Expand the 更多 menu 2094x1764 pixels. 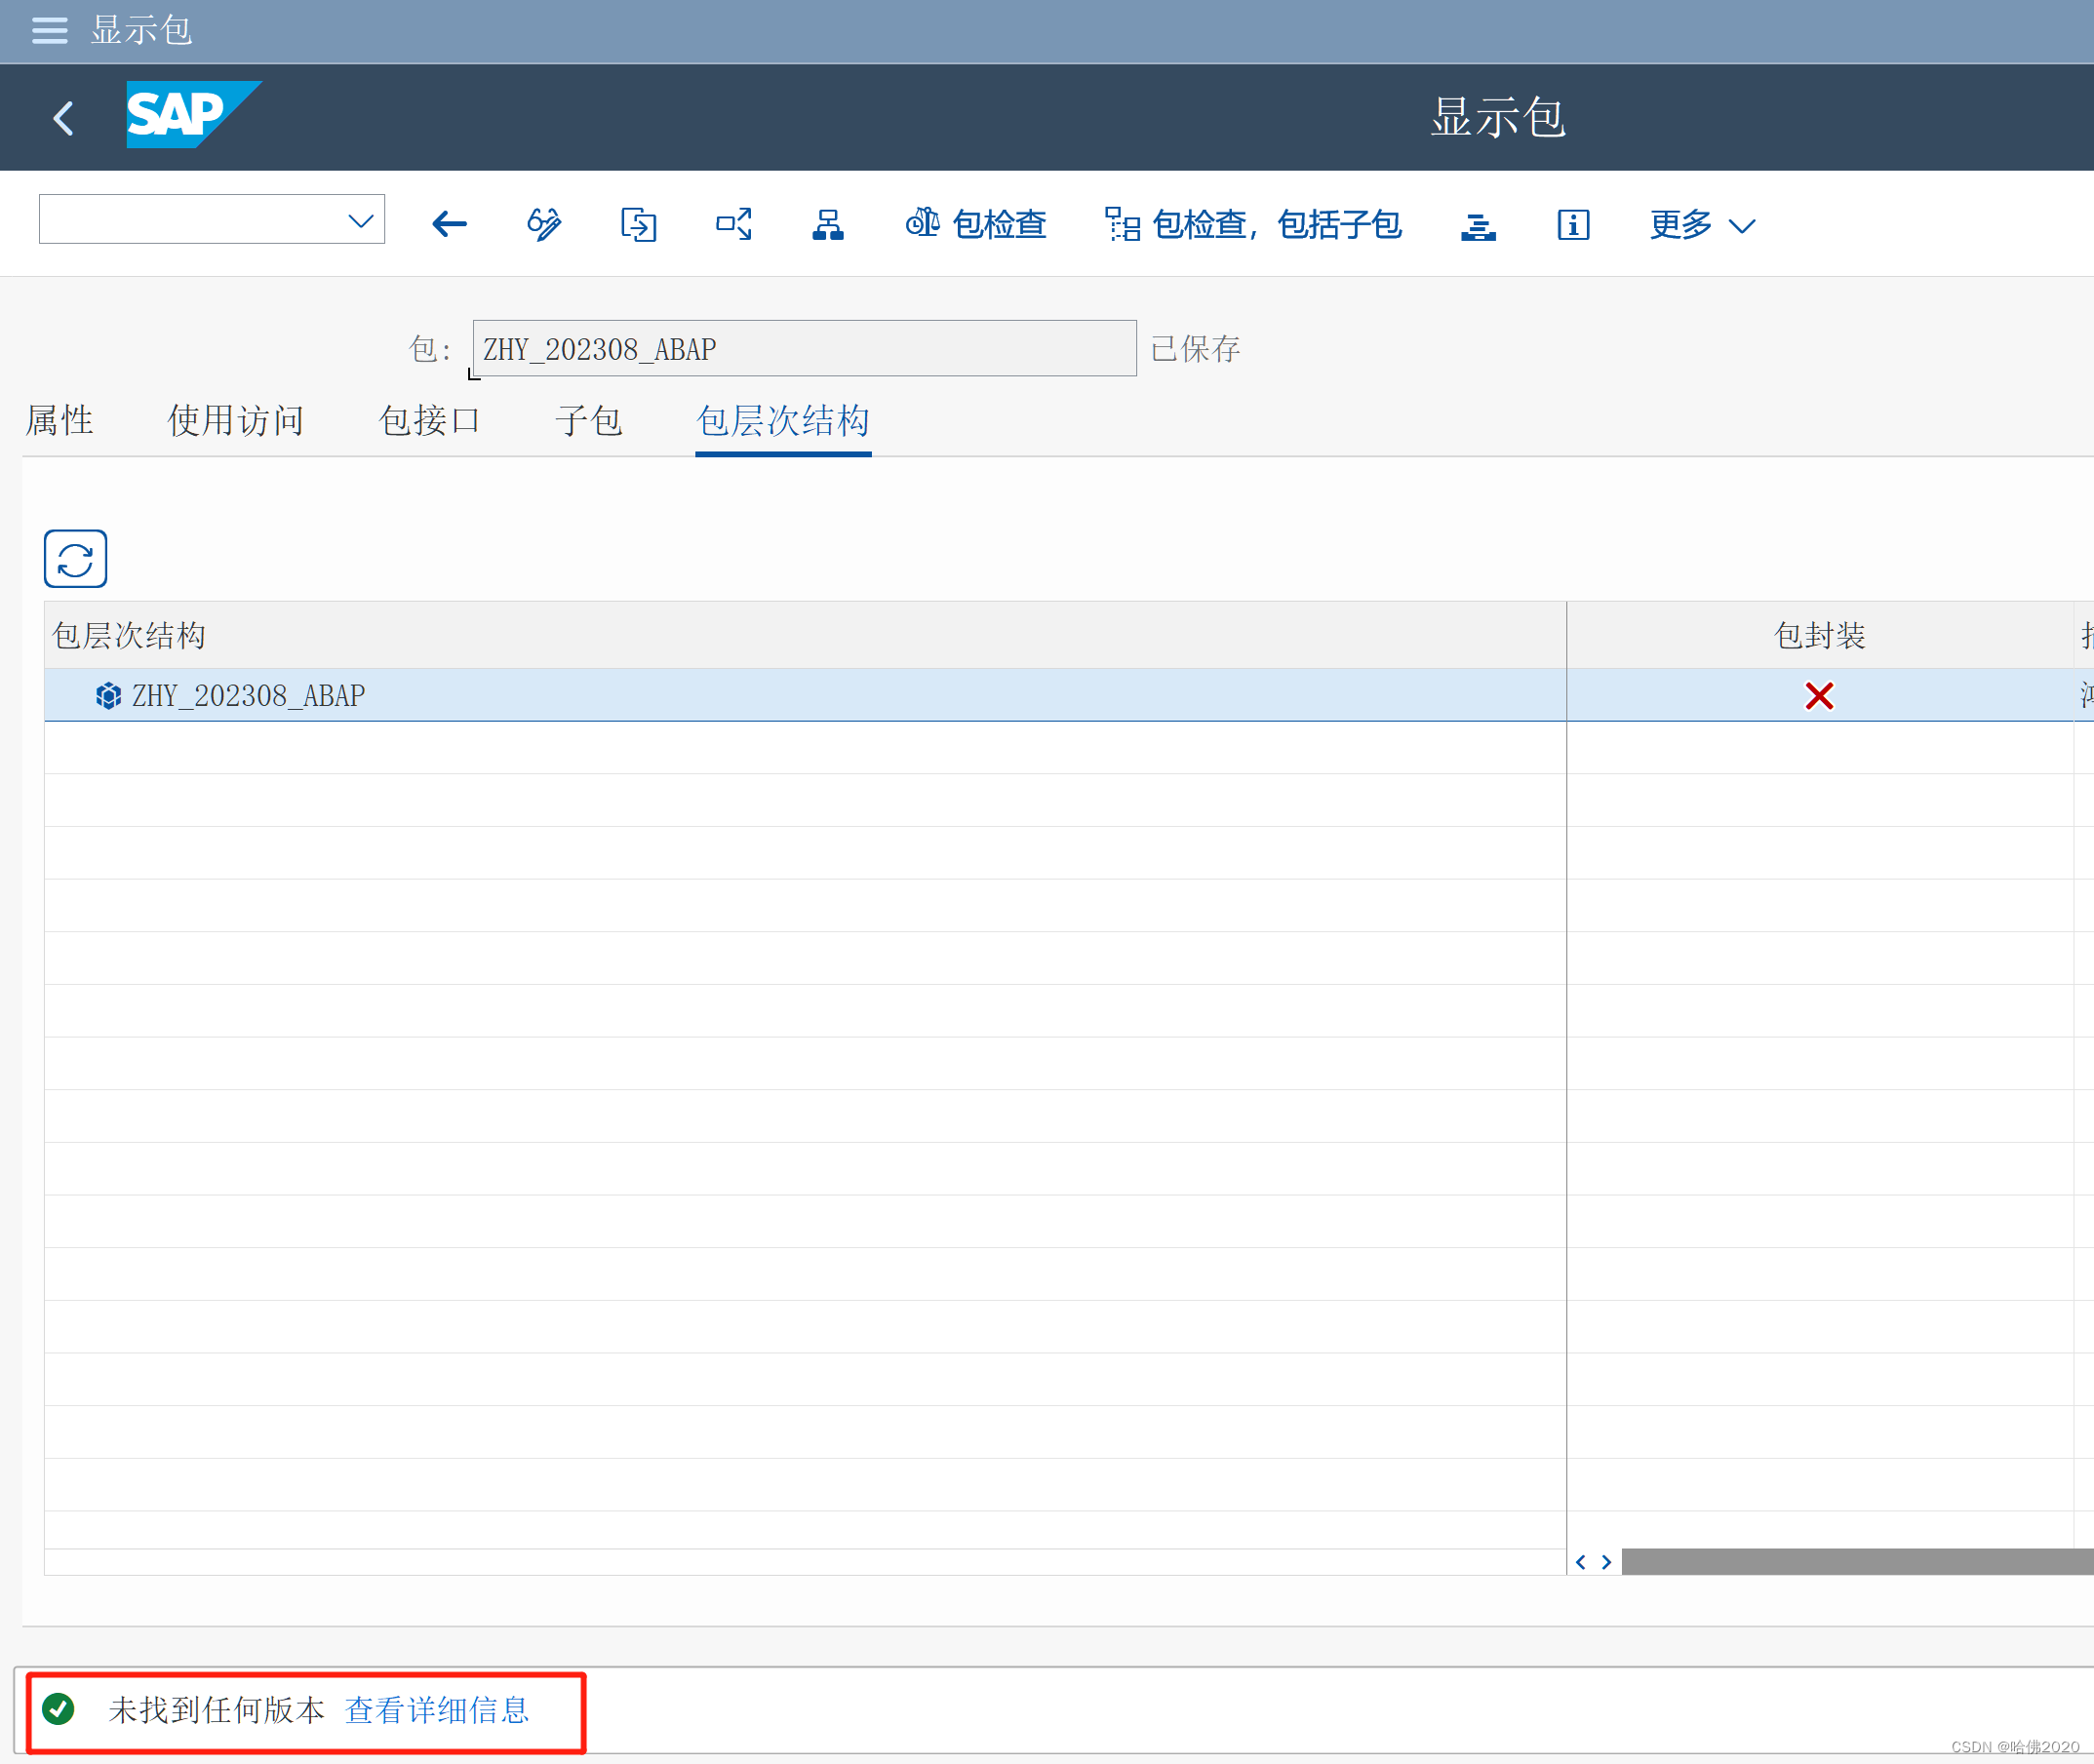click(1702, 224)
